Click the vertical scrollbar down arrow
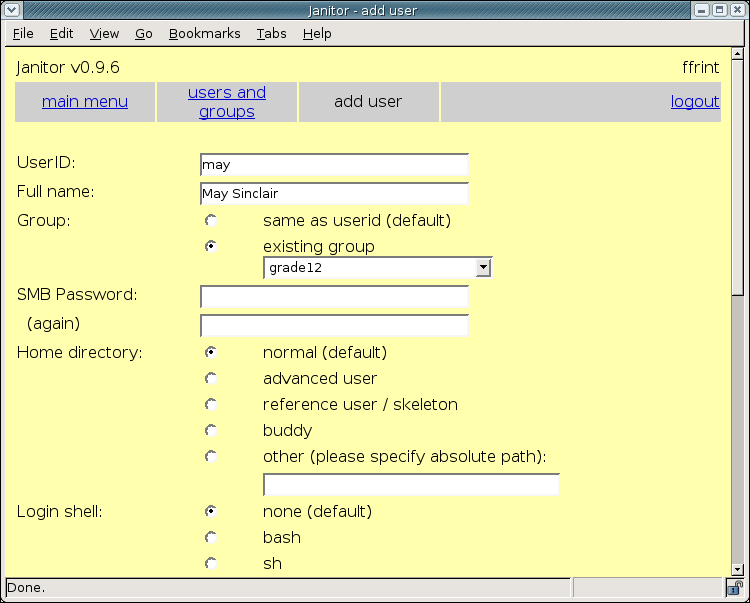 (737, 570)
